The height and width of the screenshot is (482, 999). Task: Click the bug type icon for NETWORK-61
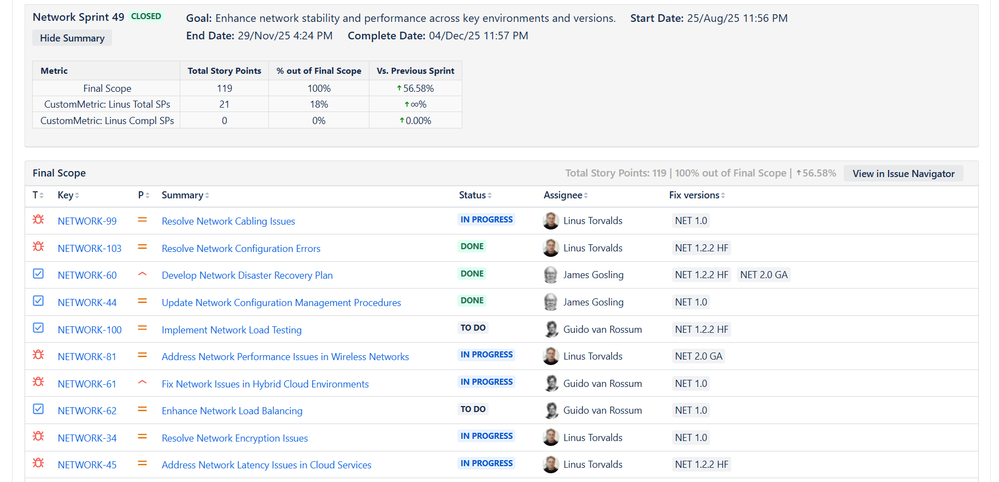tap(38, 382)
